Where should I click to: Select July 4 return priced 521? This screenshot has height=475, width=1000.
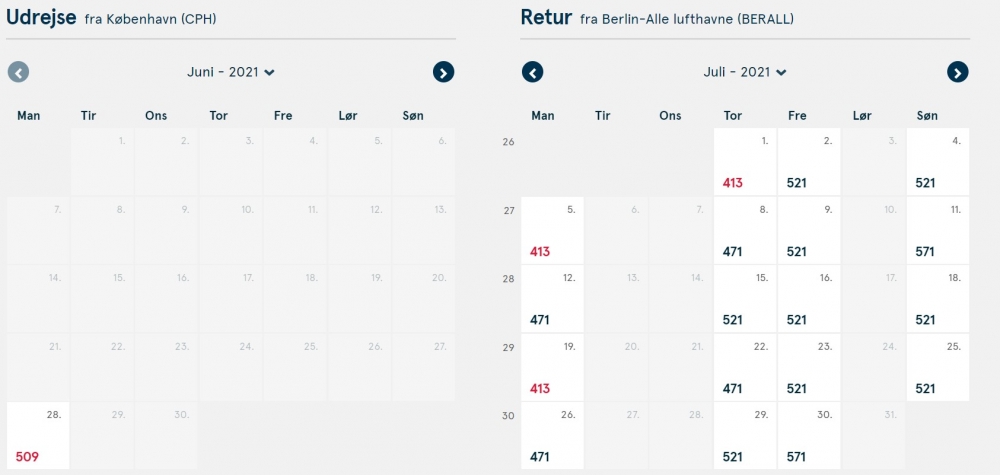(x=938, y=162)
